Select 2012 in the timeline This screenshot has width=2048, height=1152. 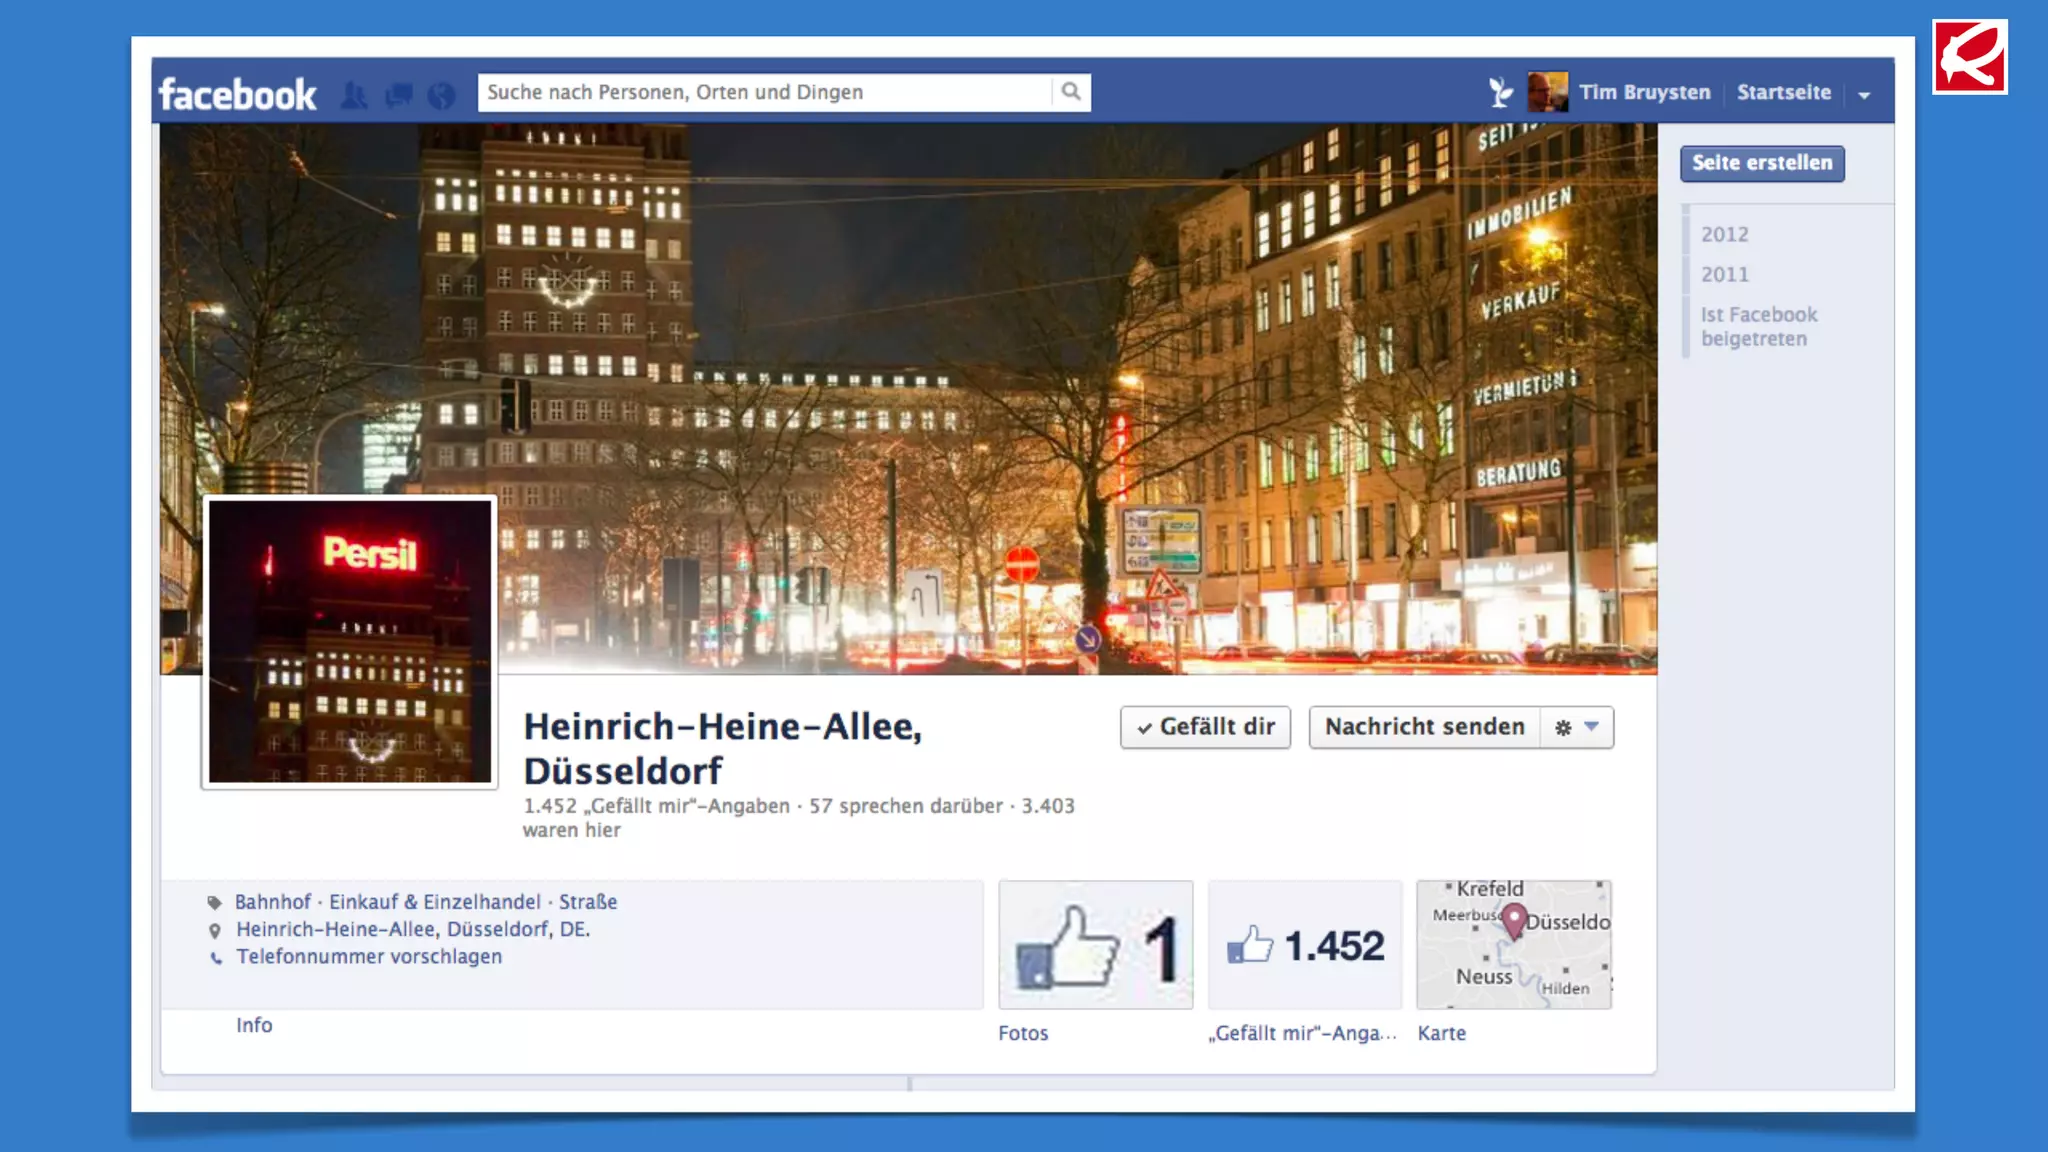[1724, 234]
